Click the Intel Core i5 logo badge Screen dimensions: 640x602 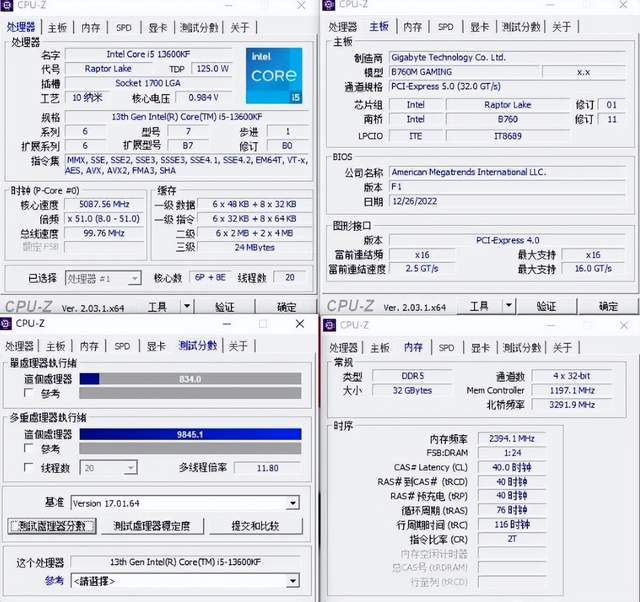point(274,76)
